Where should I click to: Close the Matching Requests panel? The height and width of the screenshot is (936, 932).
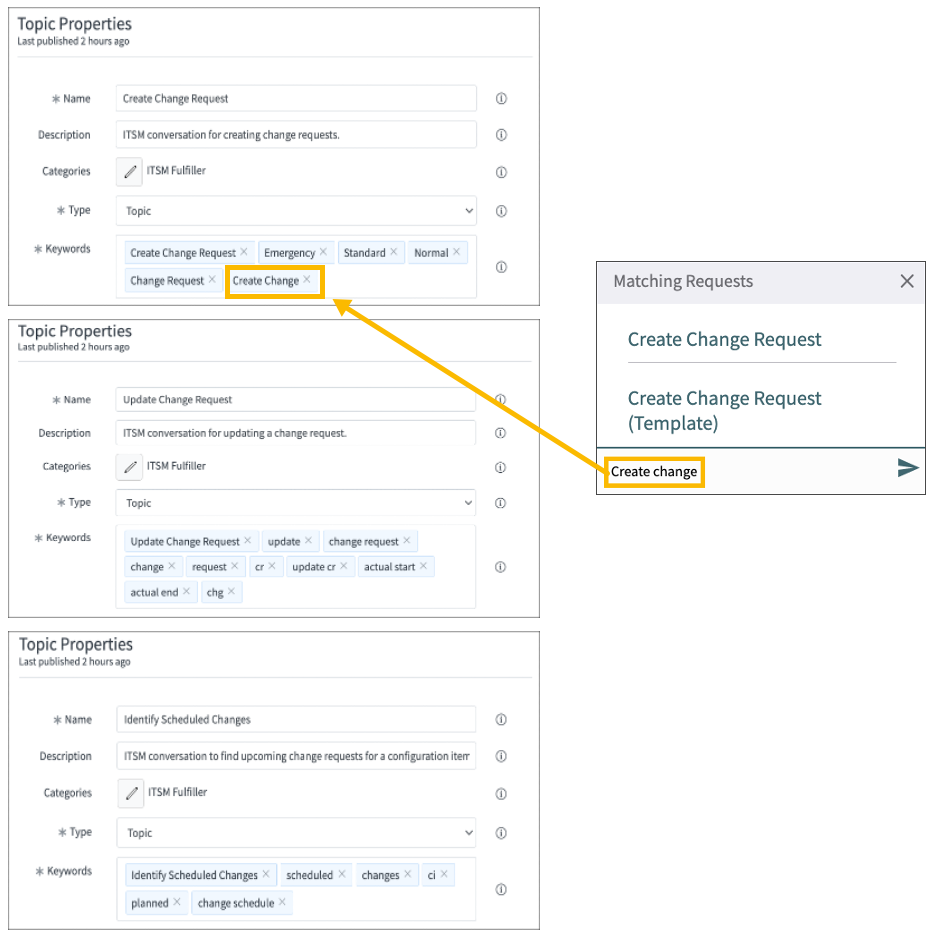coord(907,281)
